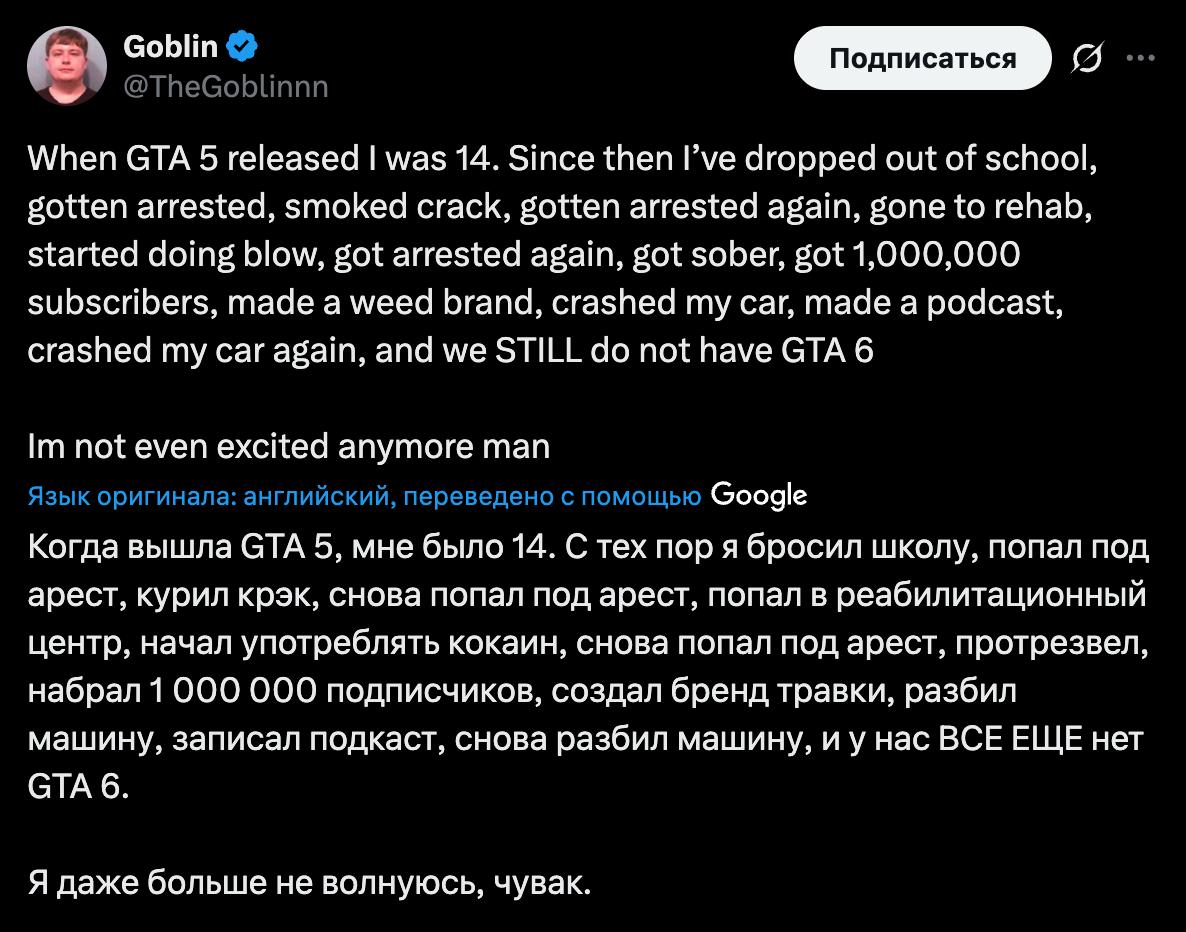Open Goblin's profile picture
1186x932 pixels.
coord(67,65)
